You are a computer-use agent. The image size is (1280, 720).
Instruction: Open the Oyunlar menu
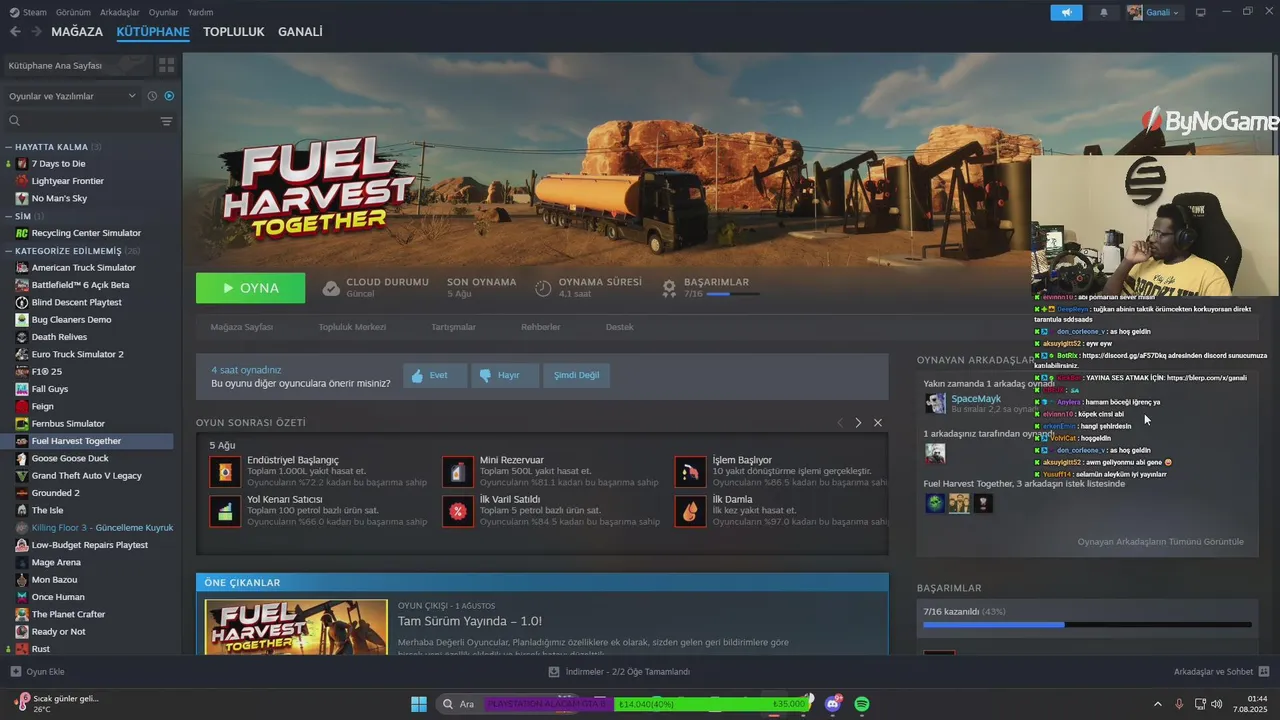[164, 12]
